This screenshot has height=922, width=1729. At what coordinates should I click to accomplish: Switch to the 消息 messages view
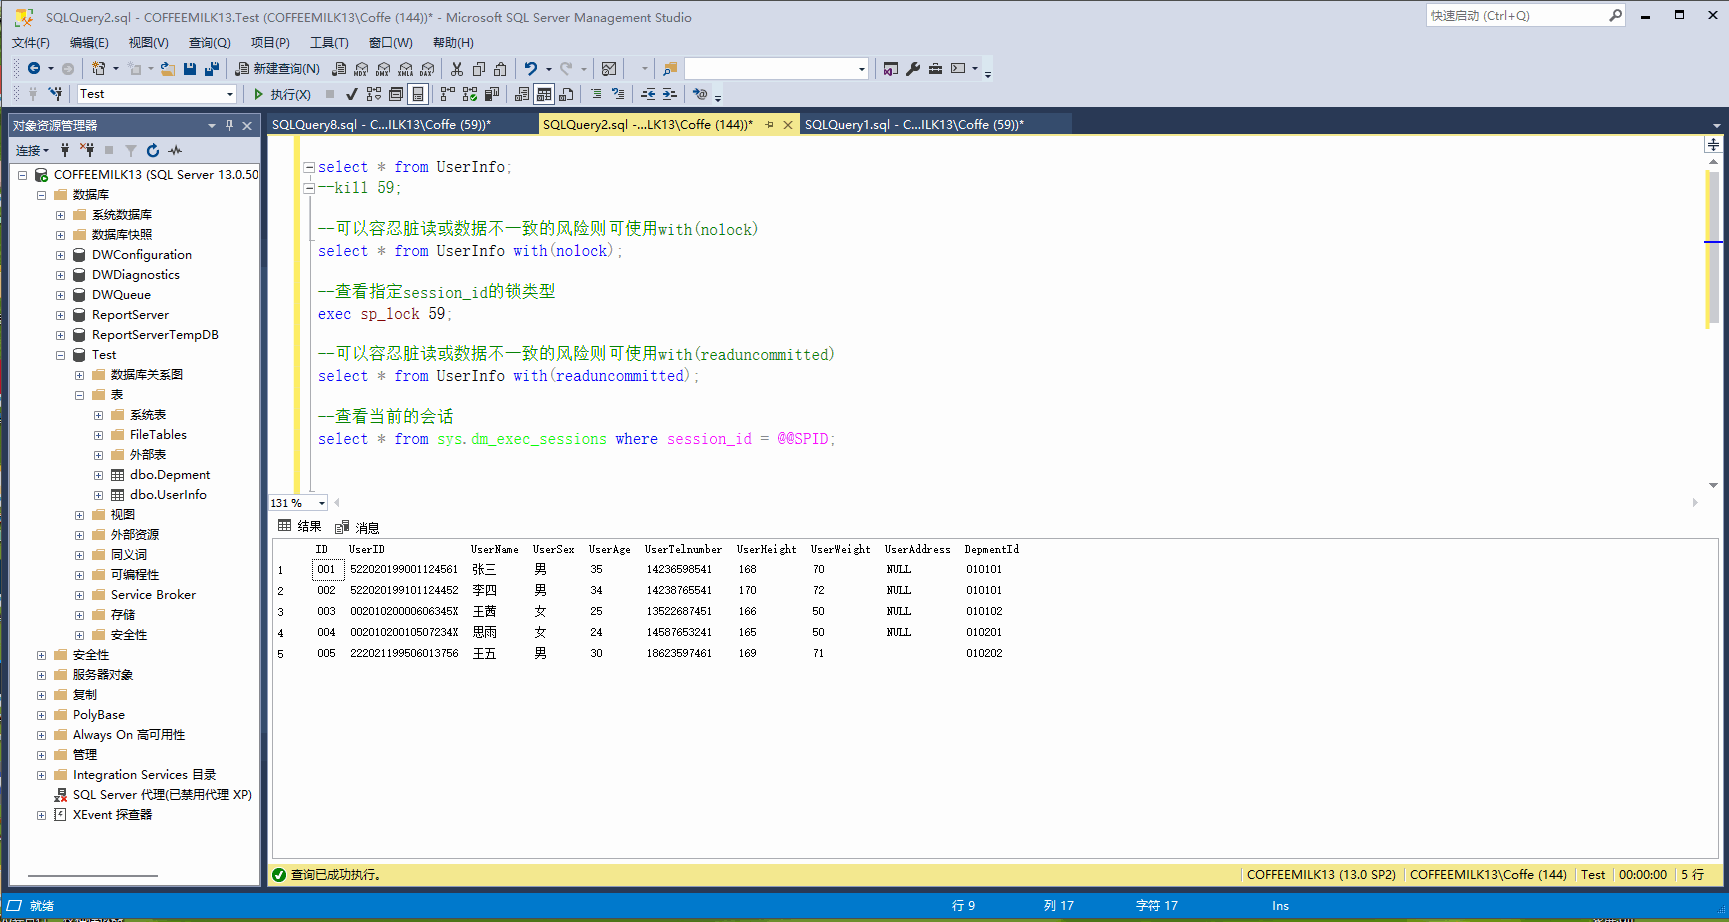coord(367,527)
